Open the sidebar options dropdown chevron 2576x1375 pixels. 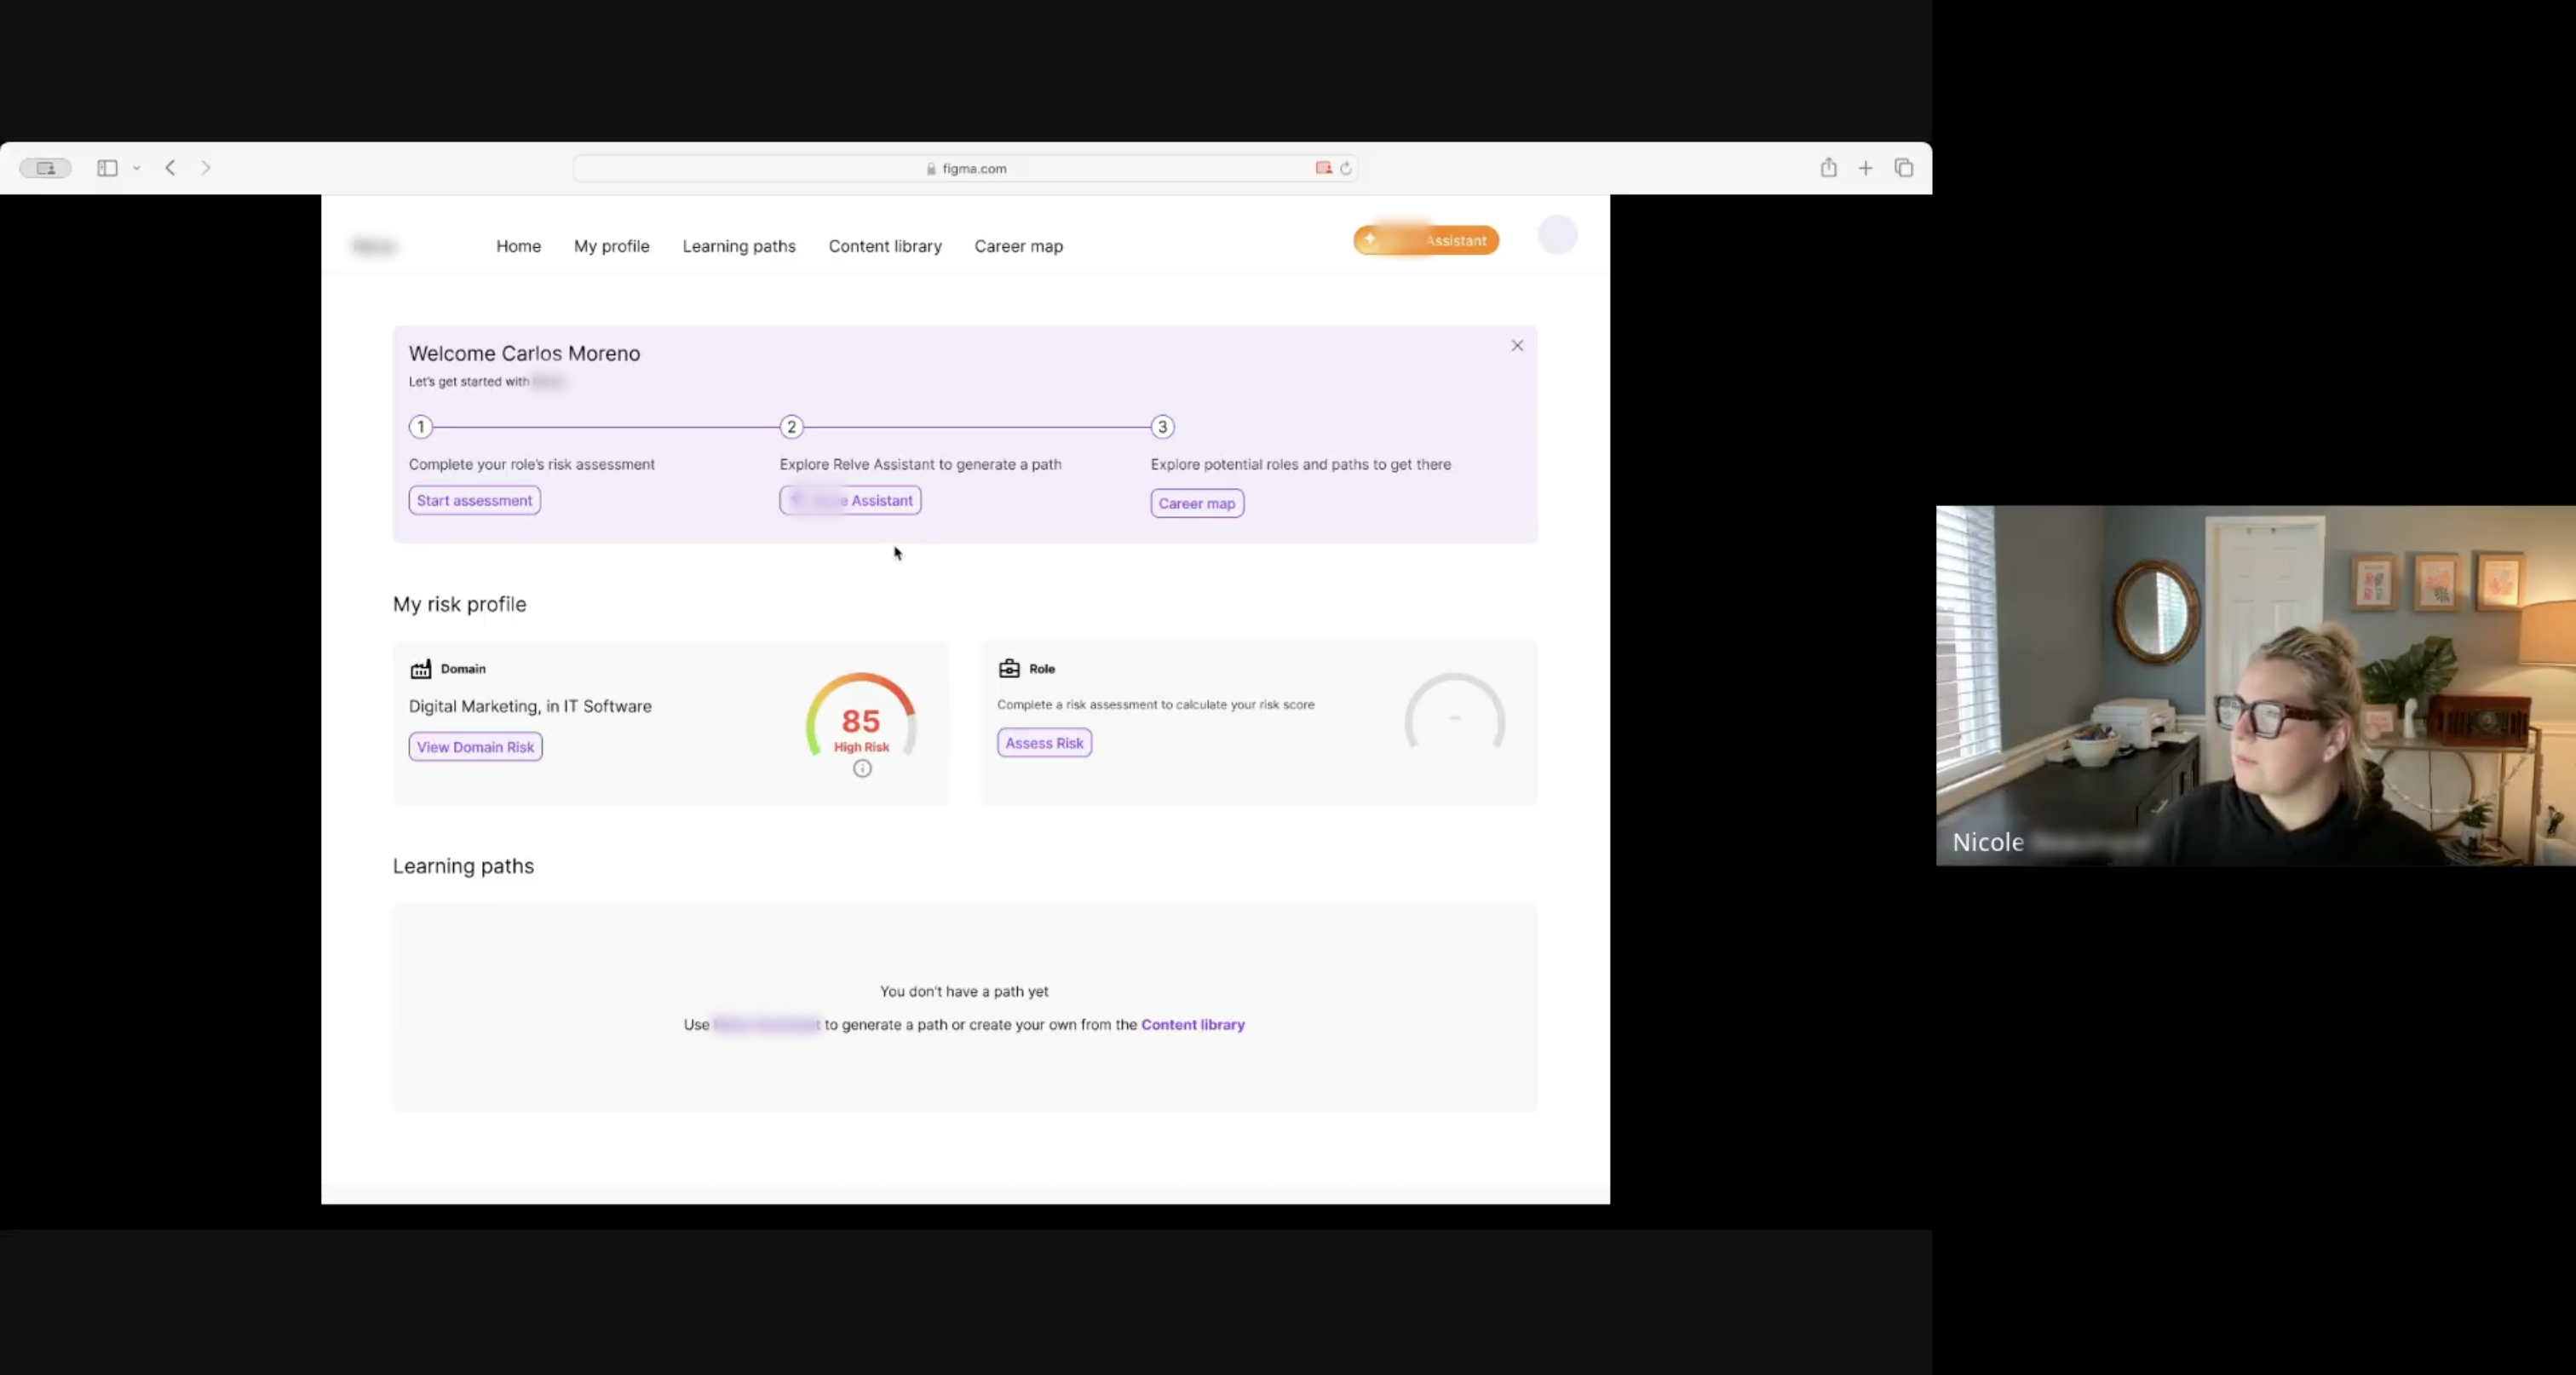click(137, 168)
